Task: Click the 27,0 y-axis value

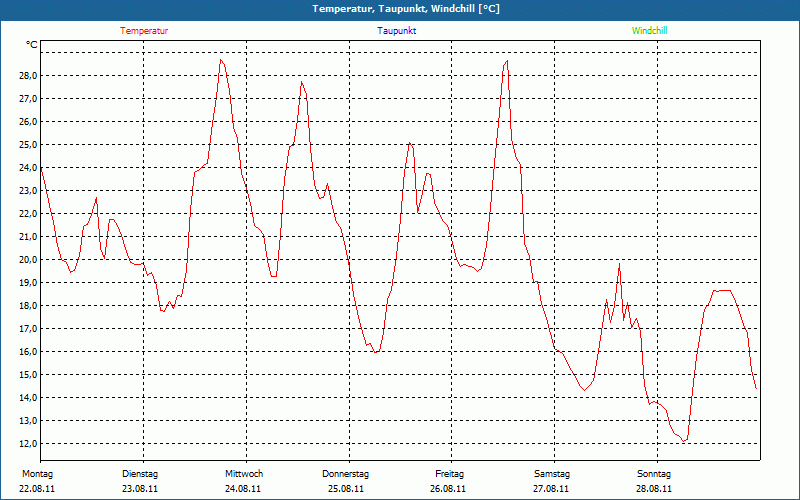Action: pyautogui.click(x=29, y=98)
